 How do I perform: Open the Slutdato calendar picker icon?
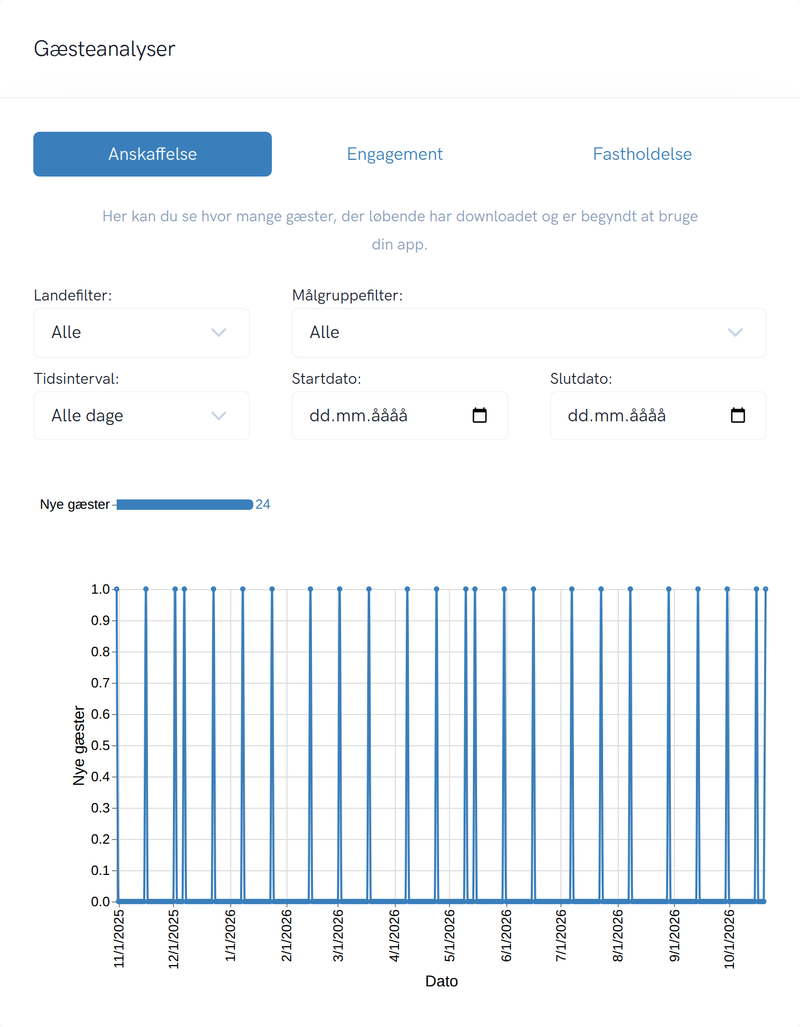738,415
